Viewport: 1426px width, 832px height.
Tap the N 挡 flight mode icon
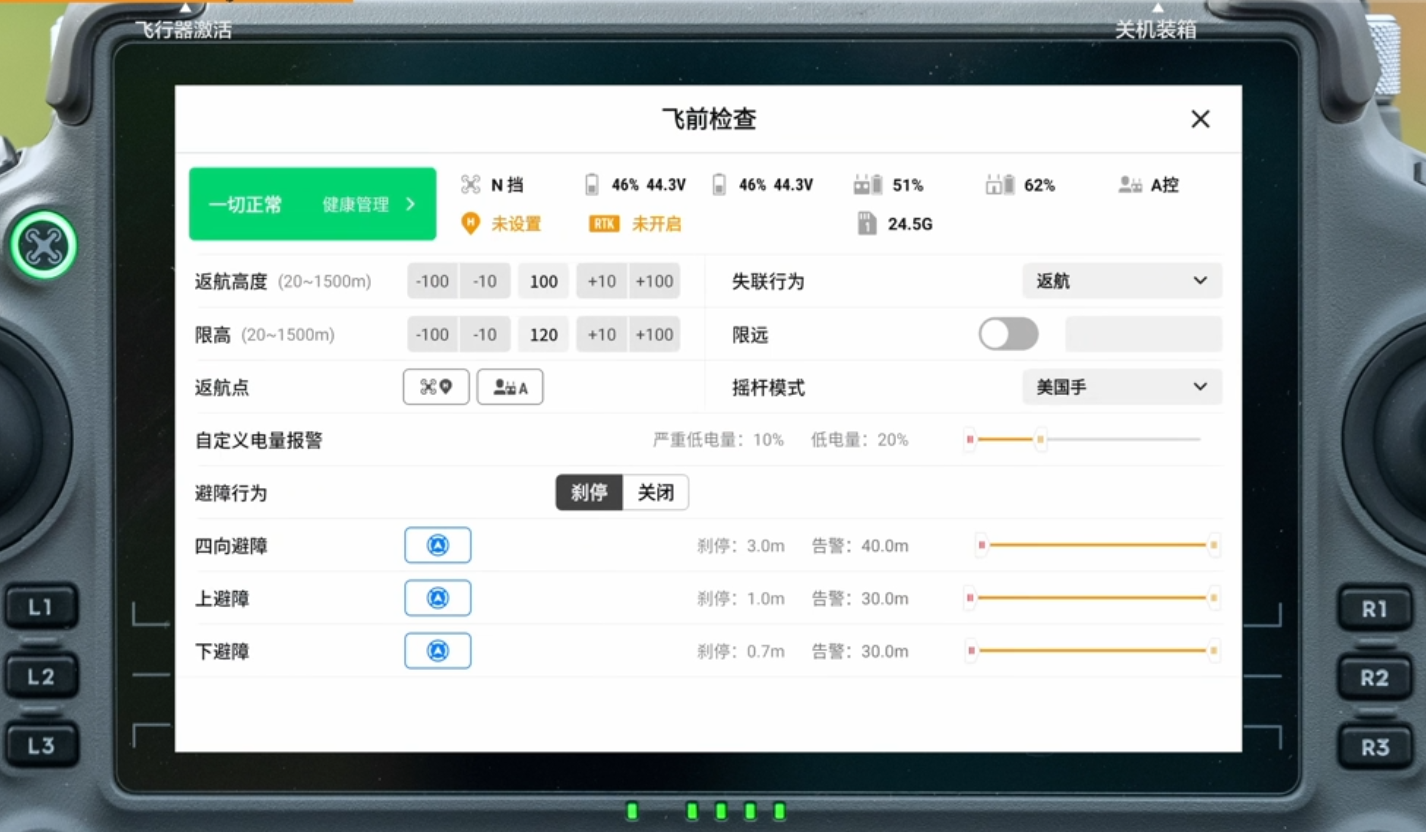[470, 185]
